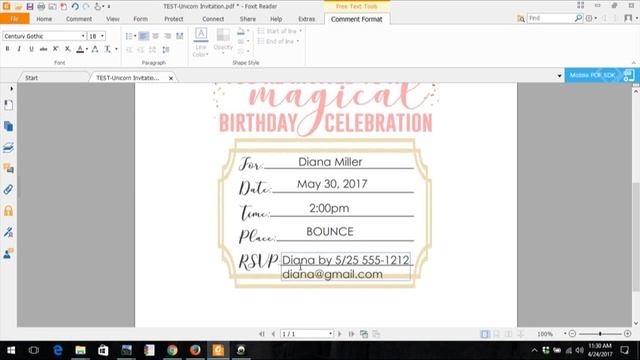The image size is (640, 360).
Task: Undo the last action
Action: 75,6
